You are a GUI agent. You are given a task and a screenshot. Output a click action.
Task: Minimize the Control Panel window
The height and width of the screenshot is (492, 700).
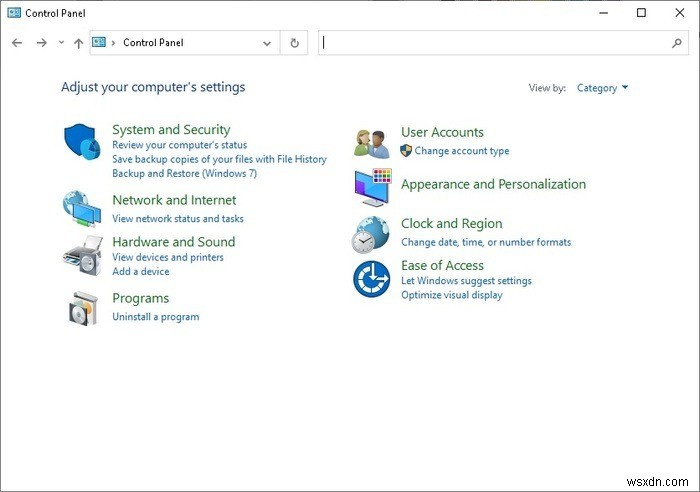[x=603, y=13]
